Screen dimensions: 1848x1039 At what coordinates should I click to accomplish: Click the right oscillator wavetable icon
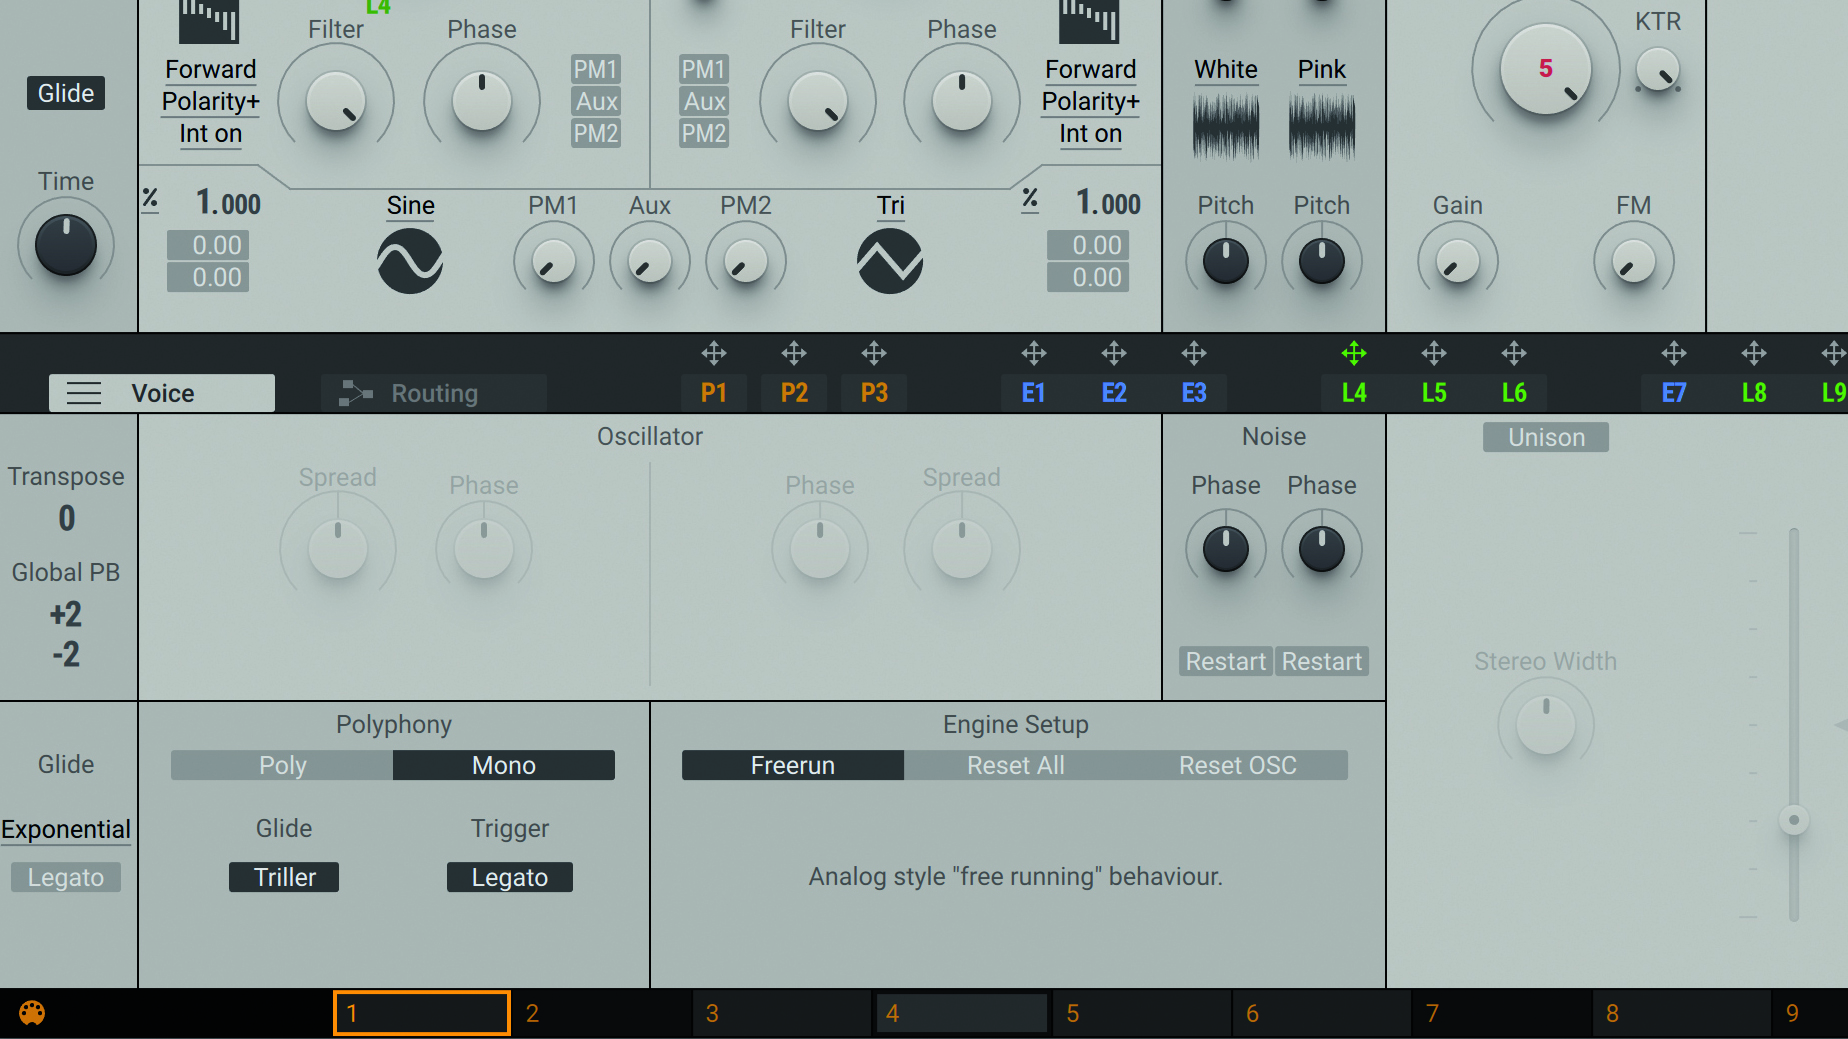pyautogui.click(x=1089, y=20)
